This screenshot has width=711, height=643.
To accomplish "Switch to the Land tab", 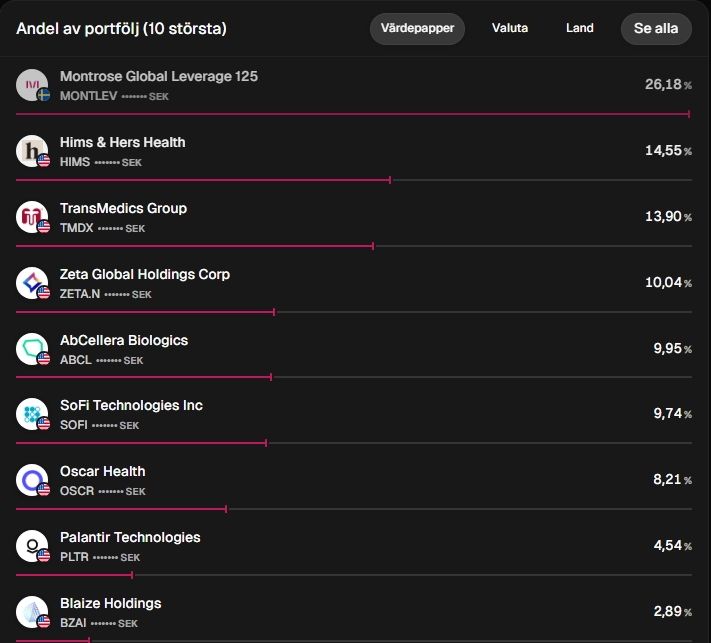I will point(580,29).
